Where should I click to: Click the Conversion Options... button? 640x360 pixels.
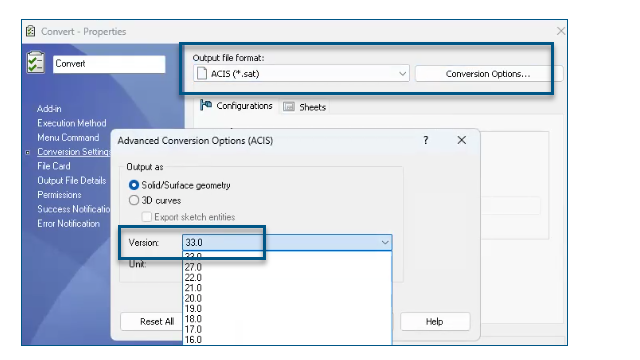coord(488,74)
